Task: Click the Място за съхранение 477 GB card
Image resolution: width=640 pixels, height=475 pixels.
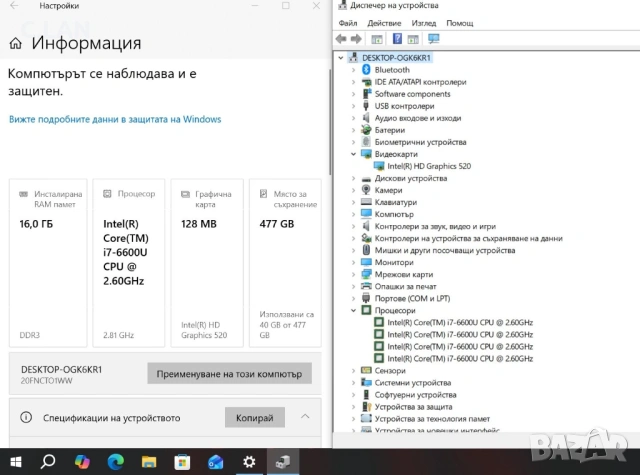Action: click(x=285, y=263)
